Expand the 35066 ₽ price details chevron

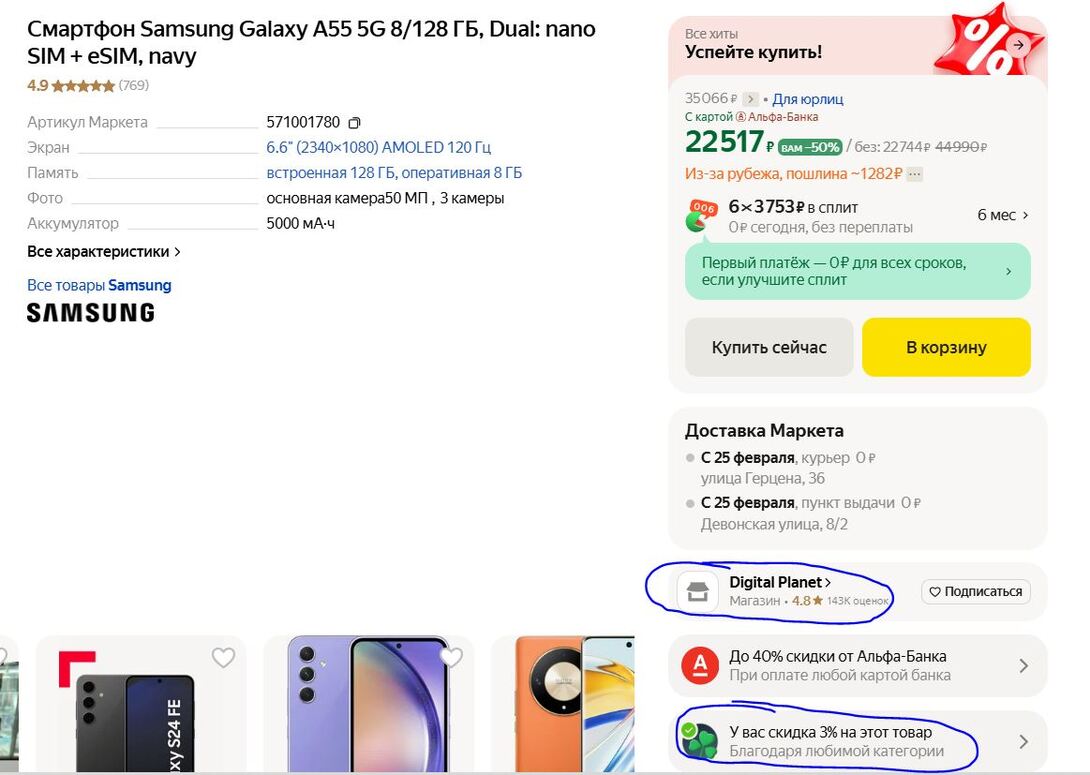751,99
